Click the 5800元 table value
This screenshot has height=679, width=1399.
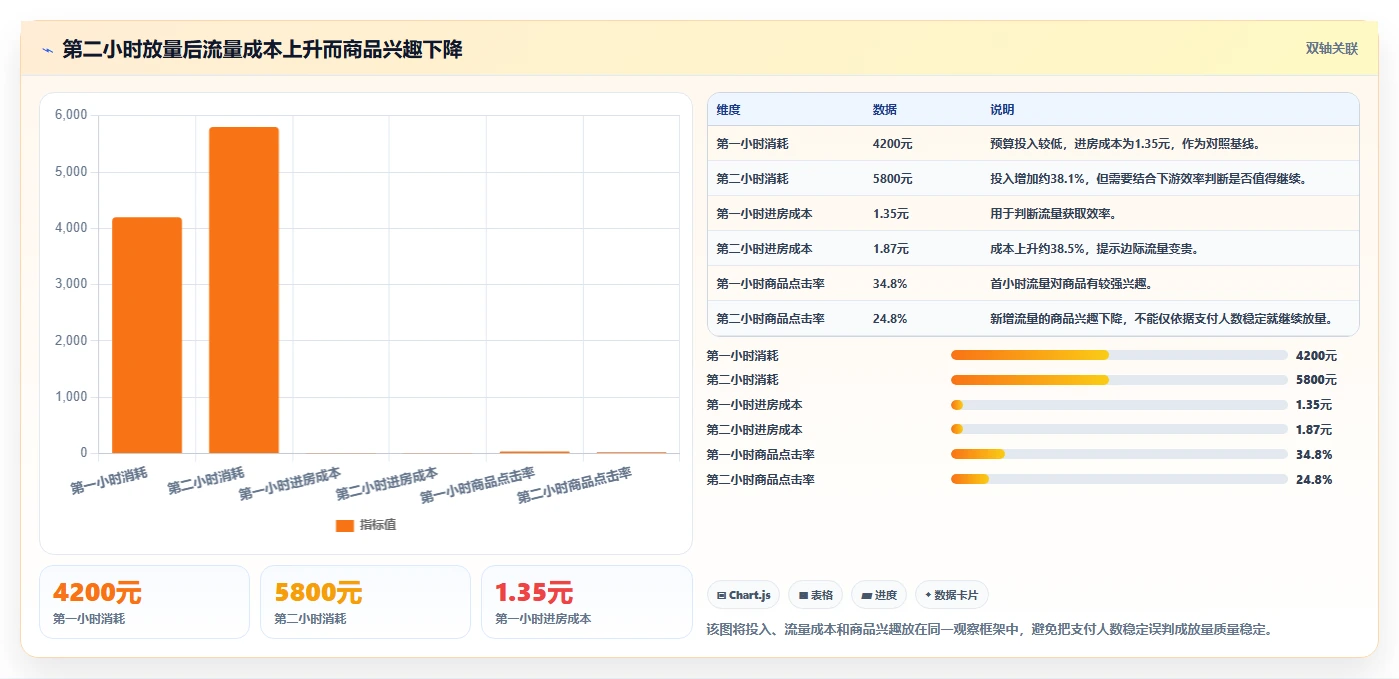click(893, 179)
